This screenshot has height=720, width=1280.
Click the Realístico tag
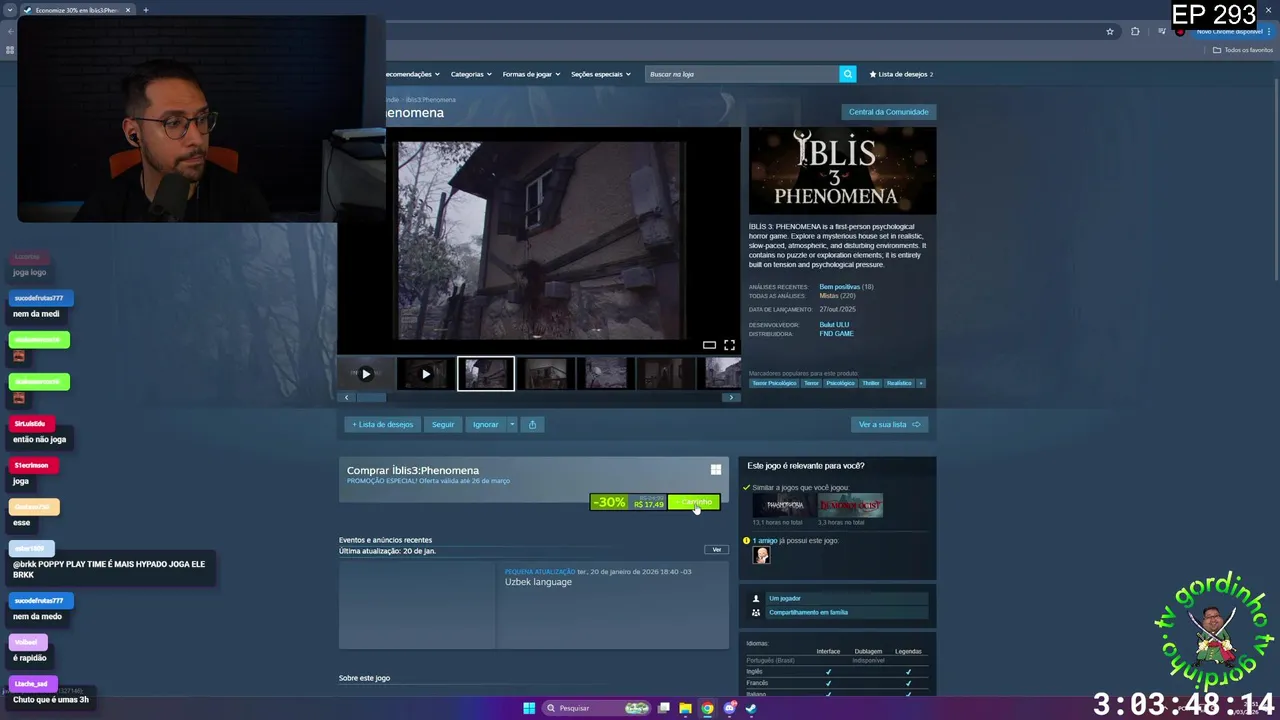[x=899, y=383]
